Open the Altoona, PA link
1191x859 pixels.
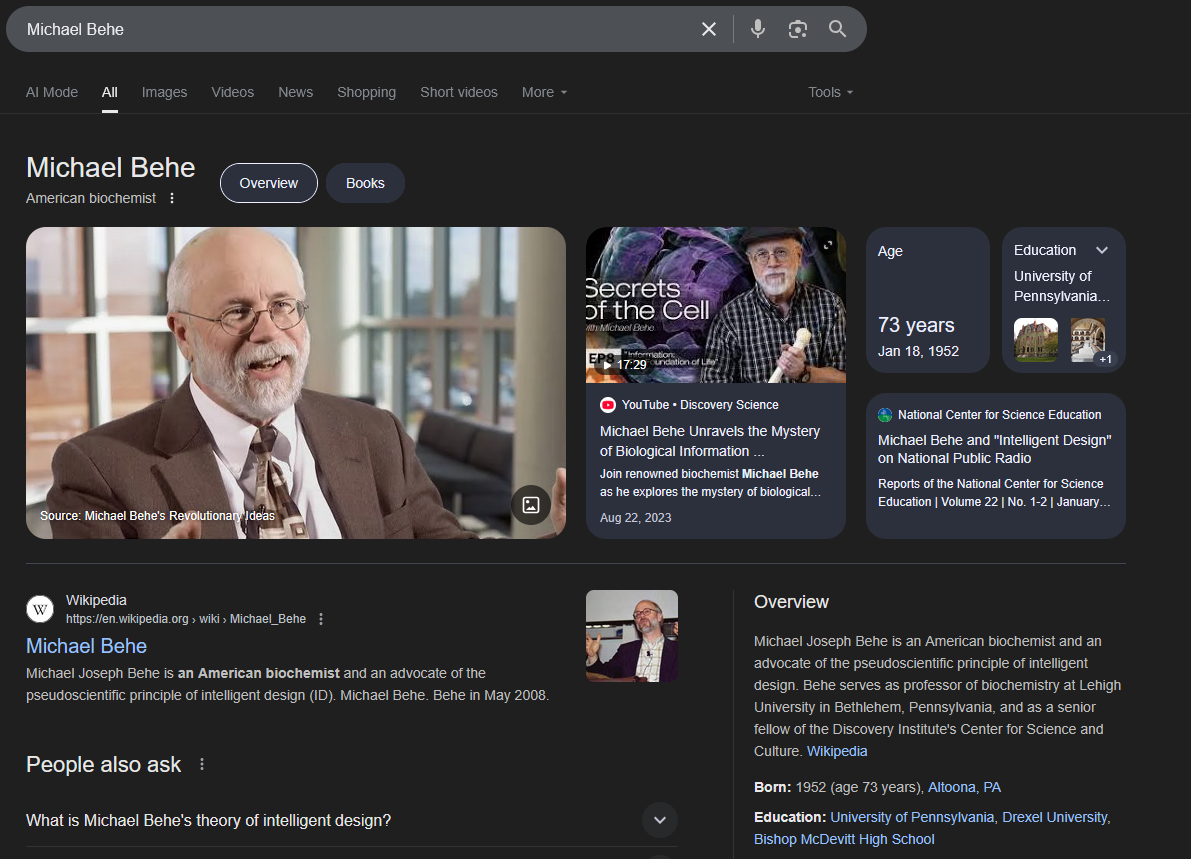(x=965, y=788)
